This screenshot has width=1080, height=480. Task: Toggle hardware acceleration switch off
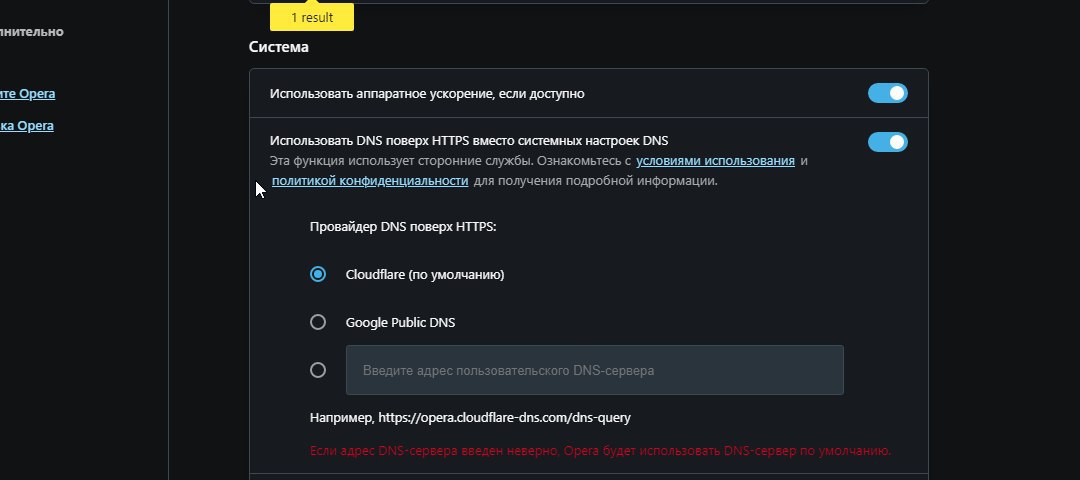tap(887, 93)
